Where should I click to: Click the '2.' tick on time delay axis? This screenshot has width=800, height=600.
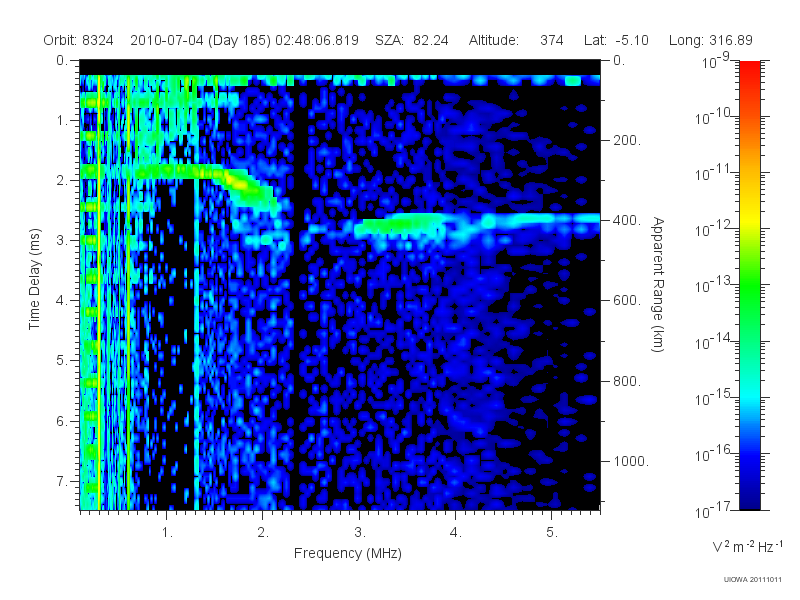[62, 181]
